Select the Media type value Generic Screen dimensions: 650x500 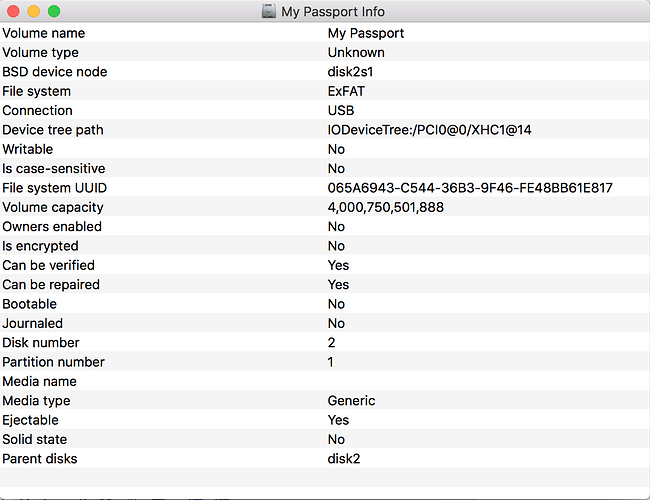351,401
